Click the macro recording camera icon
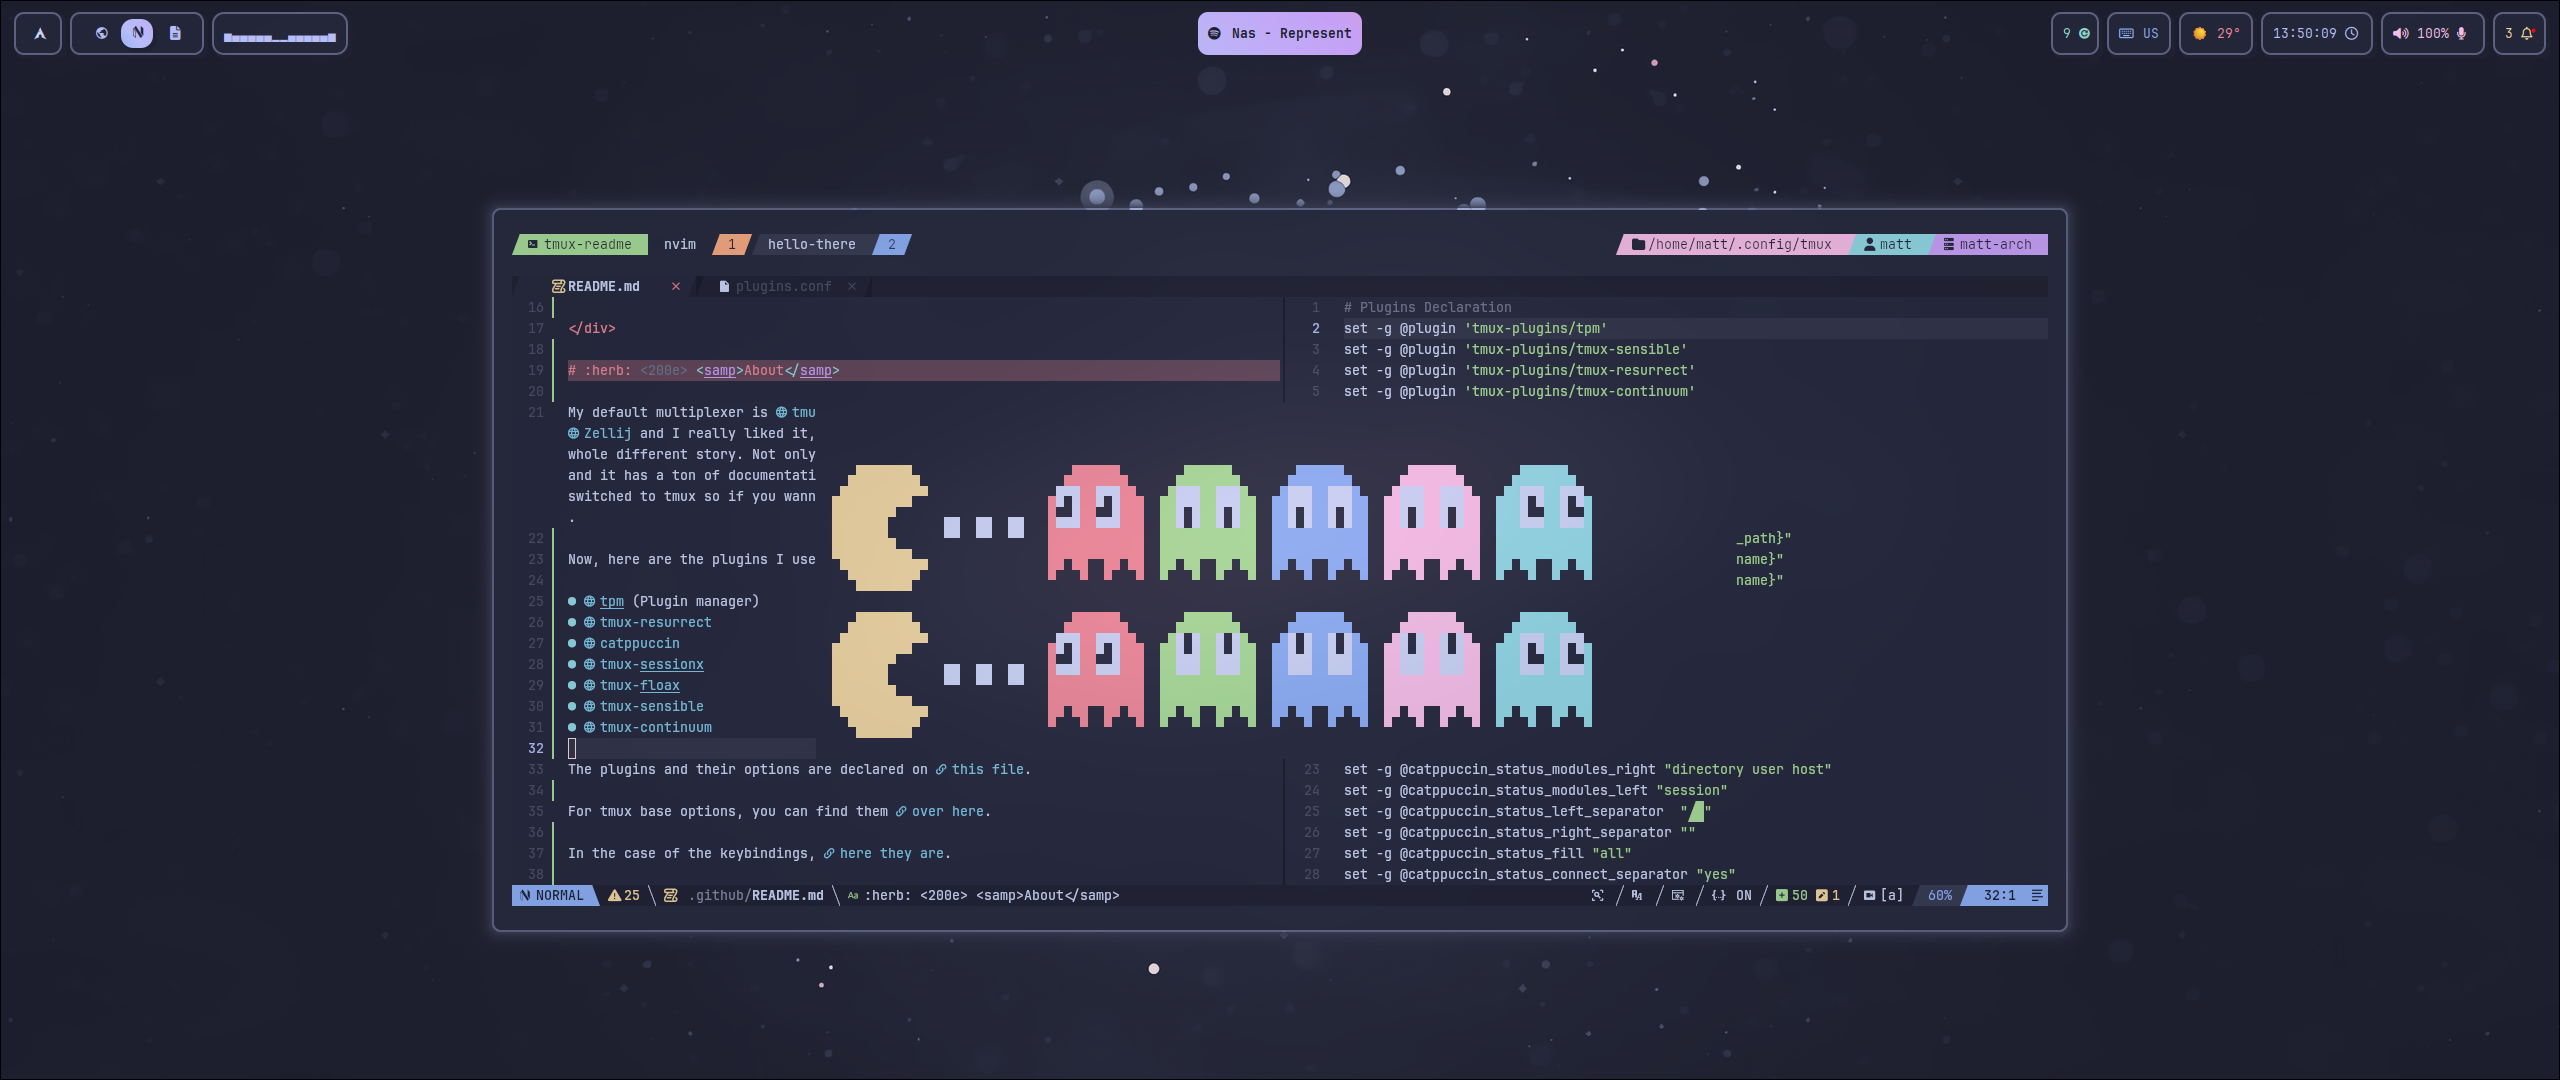The height and width of the screenshot is (1080, 2560). 1868,896
